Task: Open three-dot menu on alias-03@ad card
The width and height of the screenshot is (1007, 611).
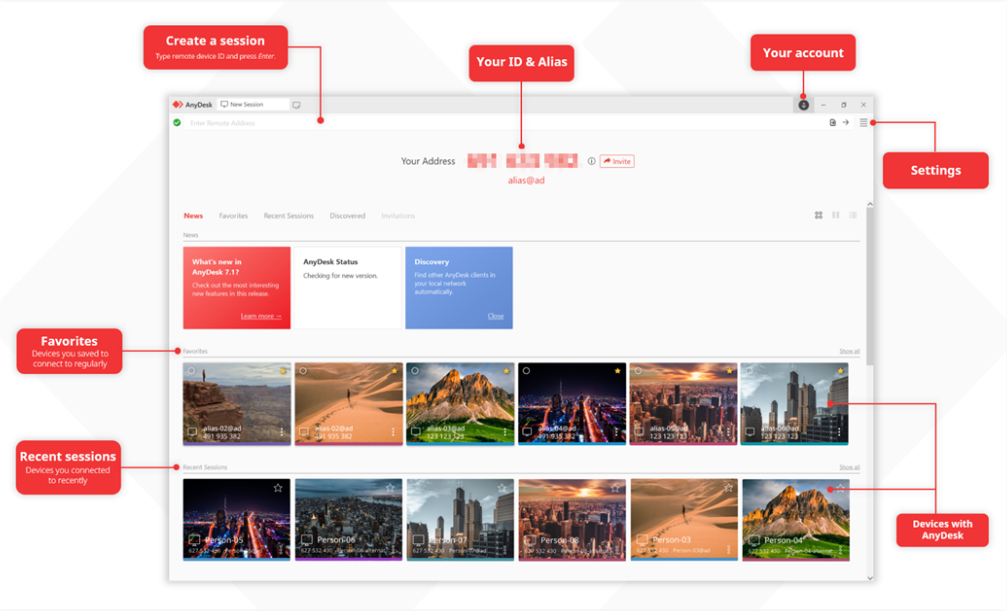Action: [x=505, y=432]
